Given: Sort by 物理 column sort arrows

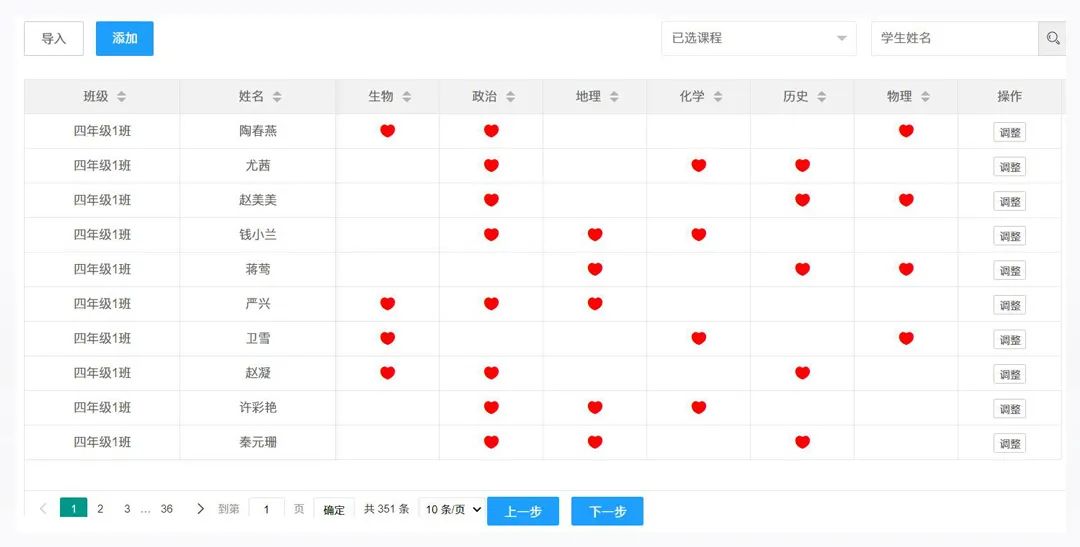Looking at the screenshot, I should [926, 96].
